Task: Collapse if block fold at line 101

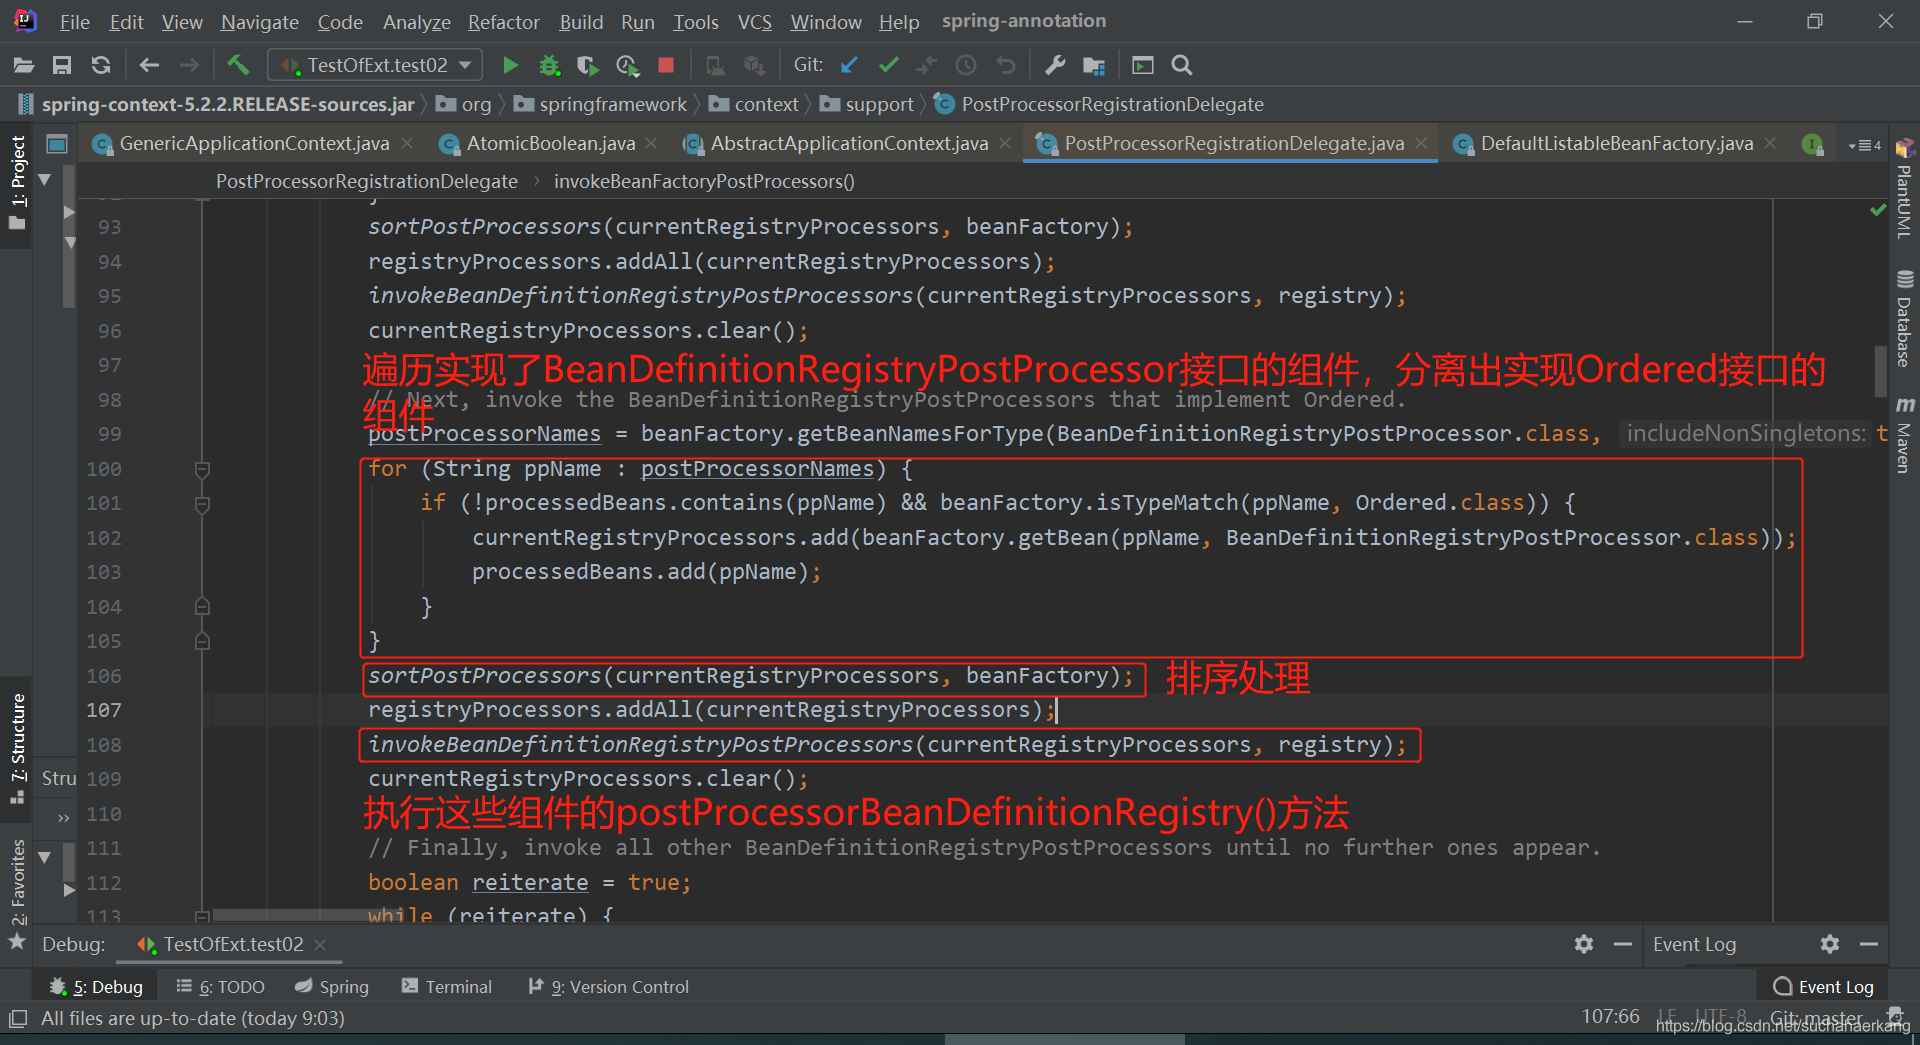Action: pos(202,504)
